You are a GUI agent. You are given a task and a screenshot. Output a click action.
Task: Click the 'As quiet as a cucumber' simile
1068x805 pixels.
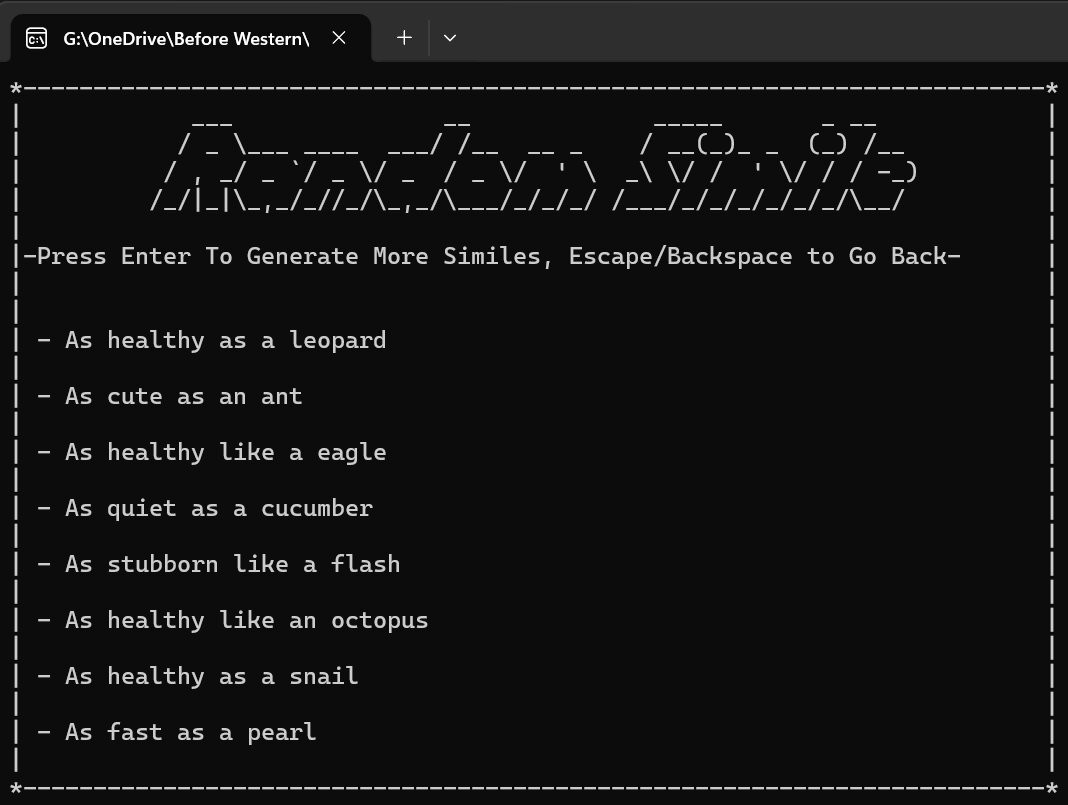[218, 508]
